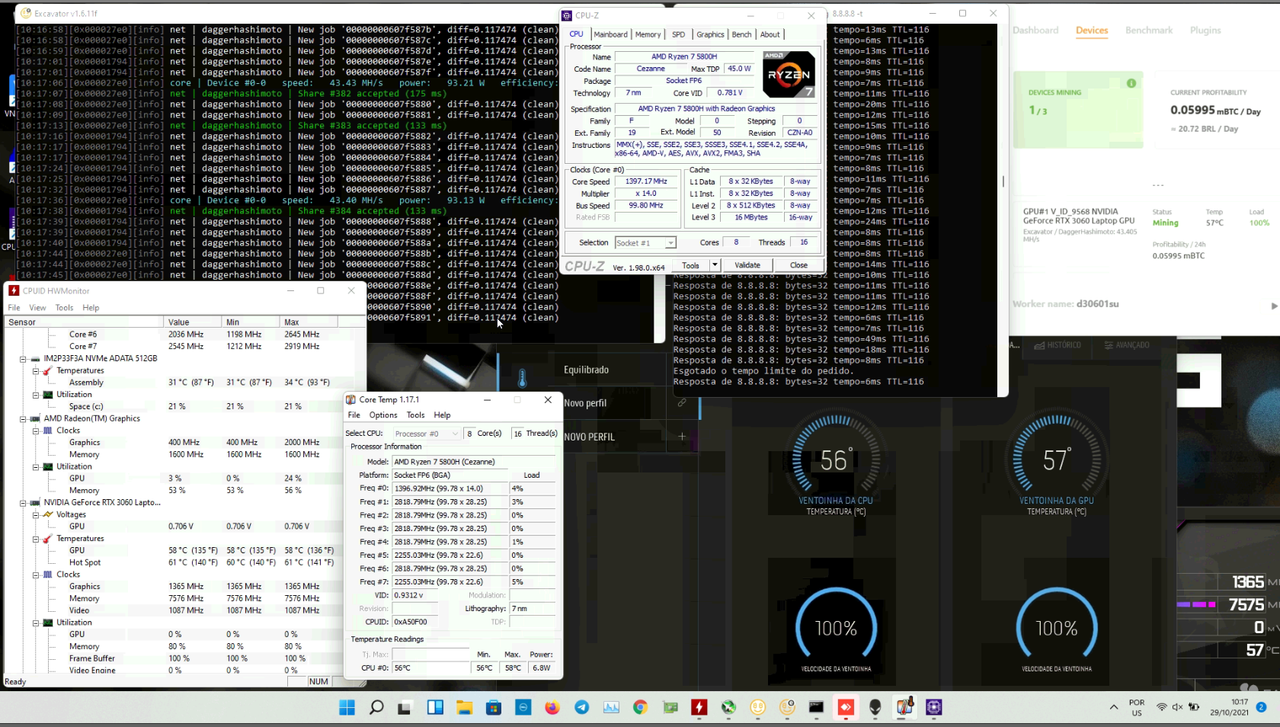
Task: Select the Equilibrado thermal profile
Action: [x=586, y=370]
